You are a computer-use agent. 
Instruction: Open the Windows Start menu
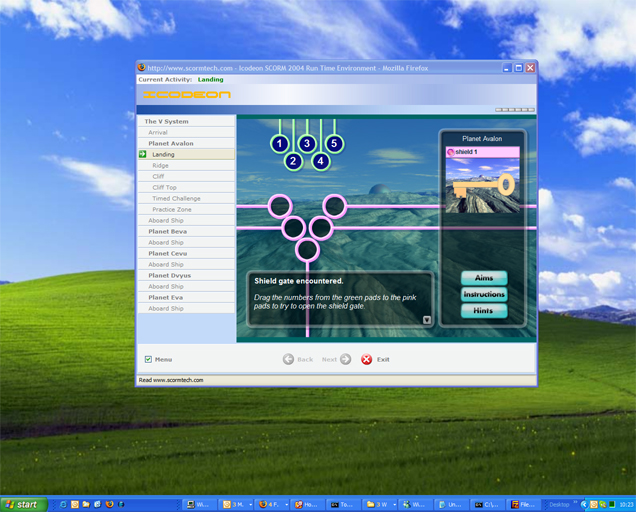24,504
